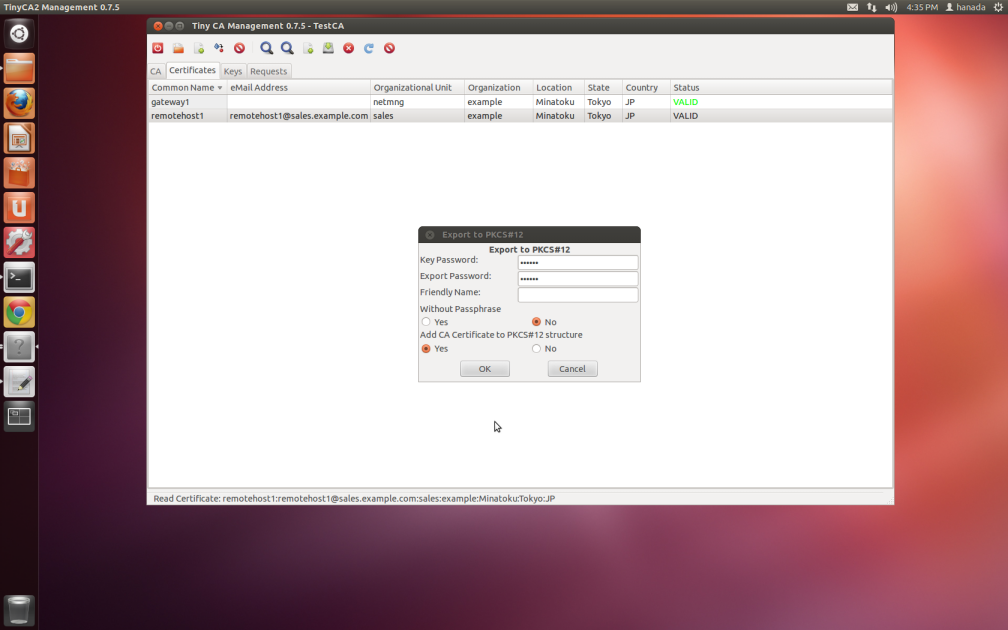Choose No for Add CA Certificate option
The image size is (1008, 630).
point(537,349)
